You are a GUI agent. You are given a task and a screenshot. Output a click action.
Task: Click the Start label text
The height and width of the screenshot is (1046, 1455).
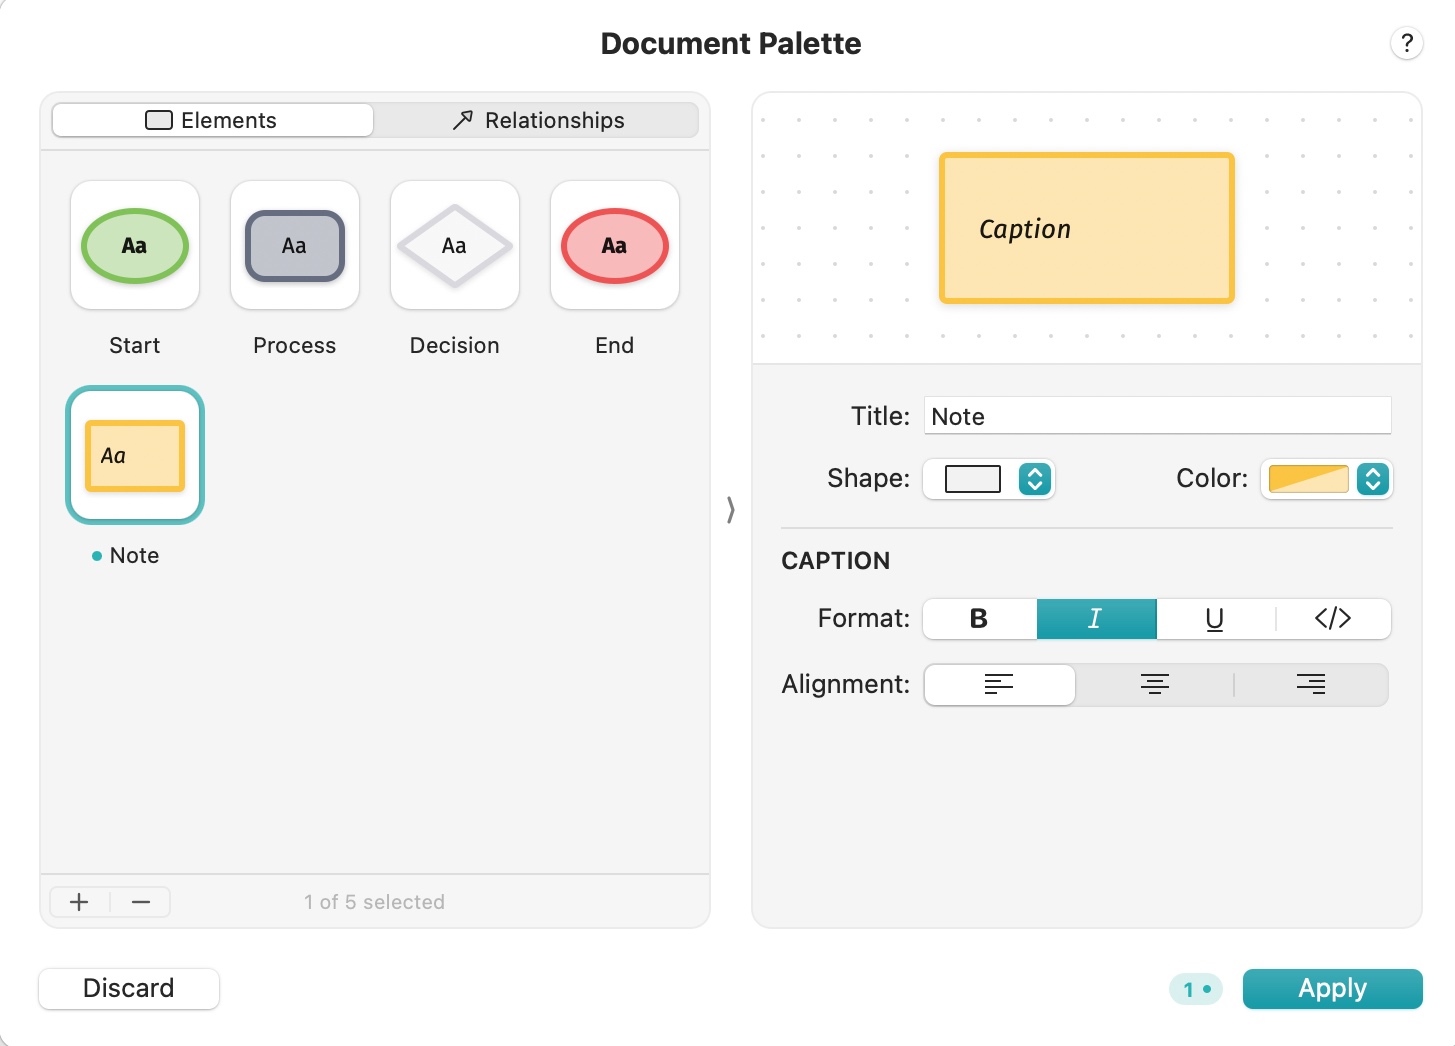(135, 345)
